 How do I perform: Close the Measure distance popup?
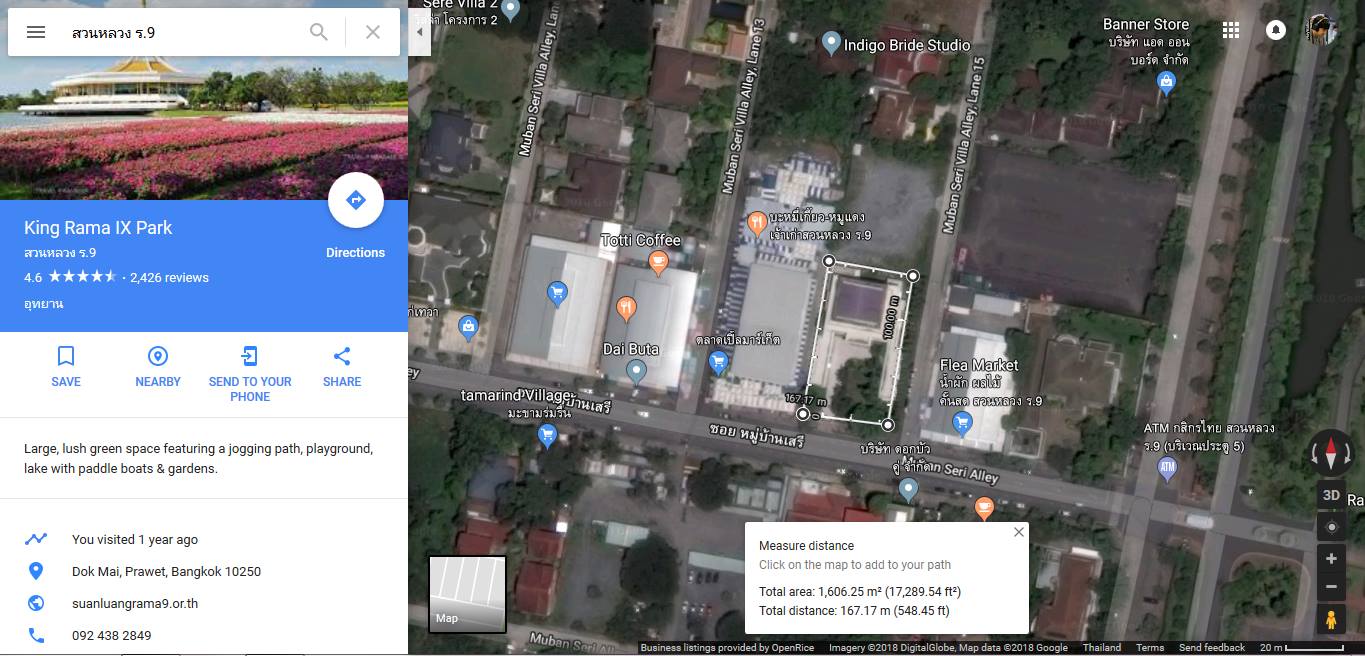(1018, 532)
